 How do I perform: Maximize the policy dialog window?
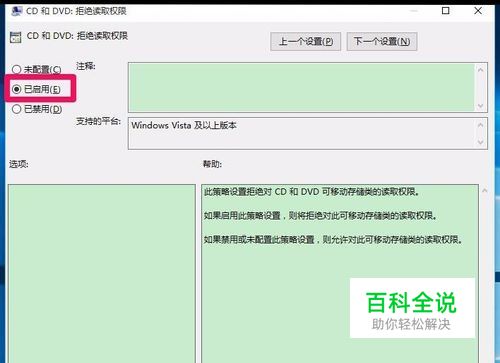[x=445, y=11]
